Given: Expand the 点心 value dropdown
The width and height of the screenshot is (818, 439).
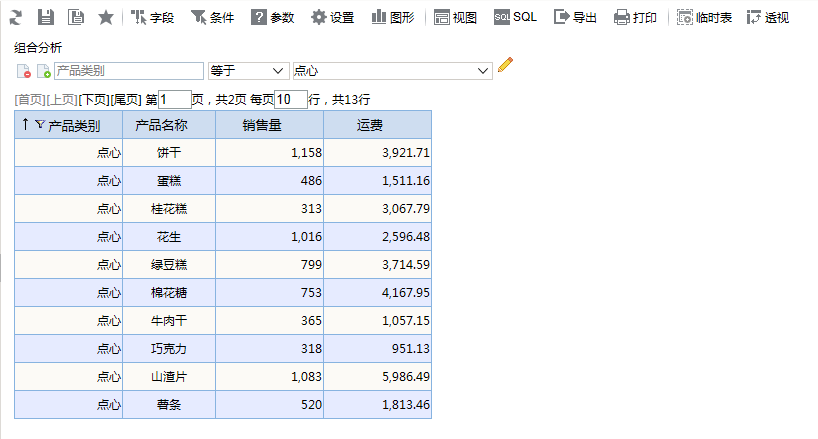Looking at the screenshot, I should coord(392,70).
